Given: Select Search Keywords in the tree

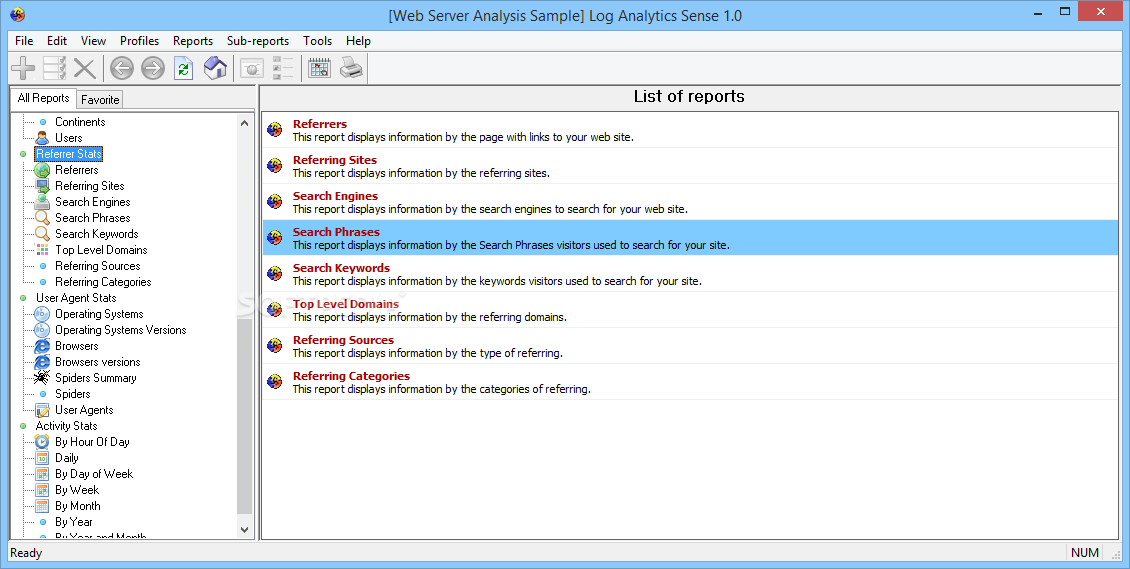Looking at the screenshot, I should pyautogui.click(x=97, y=234).
